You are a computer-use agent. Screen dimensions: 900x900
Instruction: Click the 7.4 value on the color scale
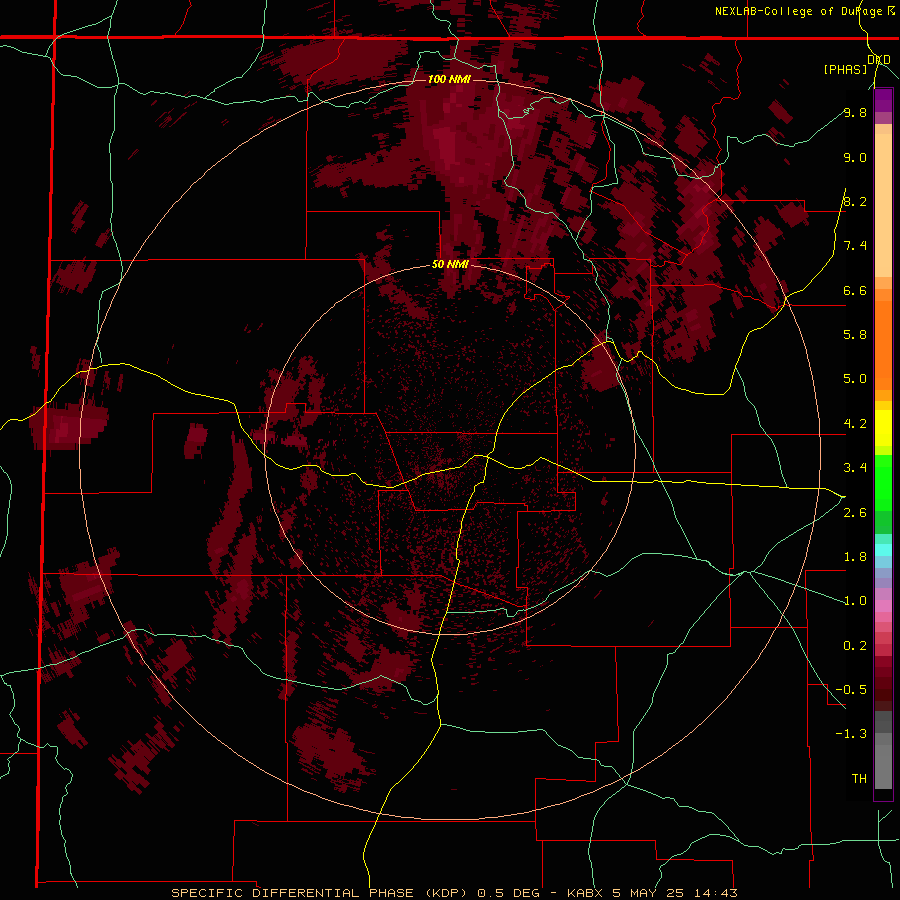coord(855,246)
